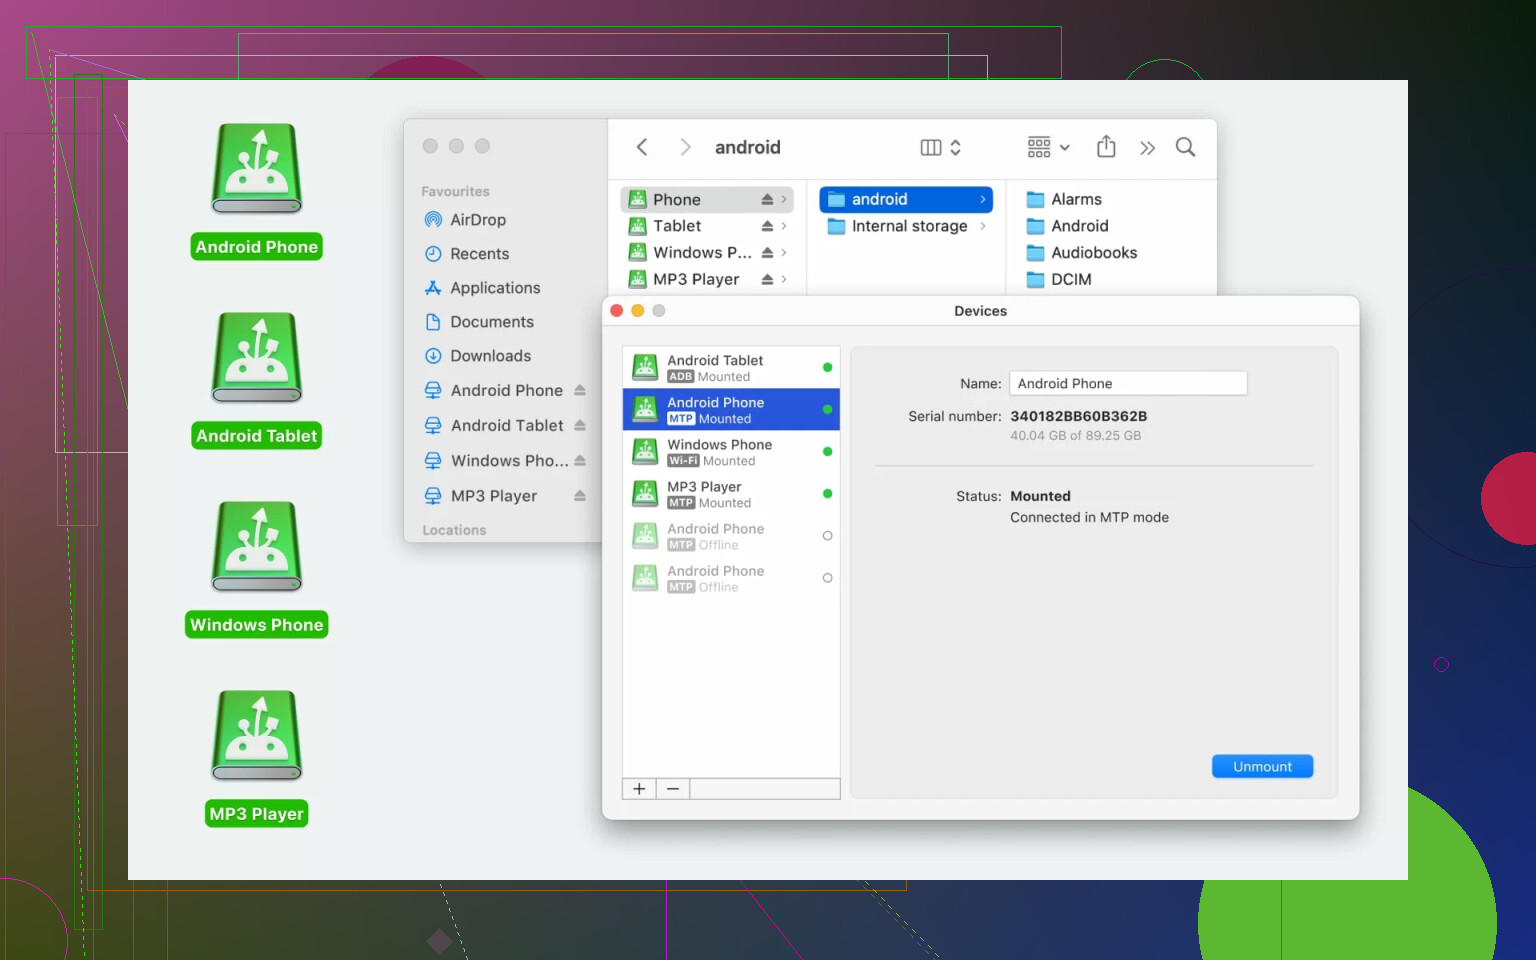Open the Finder group-by options dropdown
Viewport: 1536px width, 960px height.
pyautogui.click(x=1048, y=147)
